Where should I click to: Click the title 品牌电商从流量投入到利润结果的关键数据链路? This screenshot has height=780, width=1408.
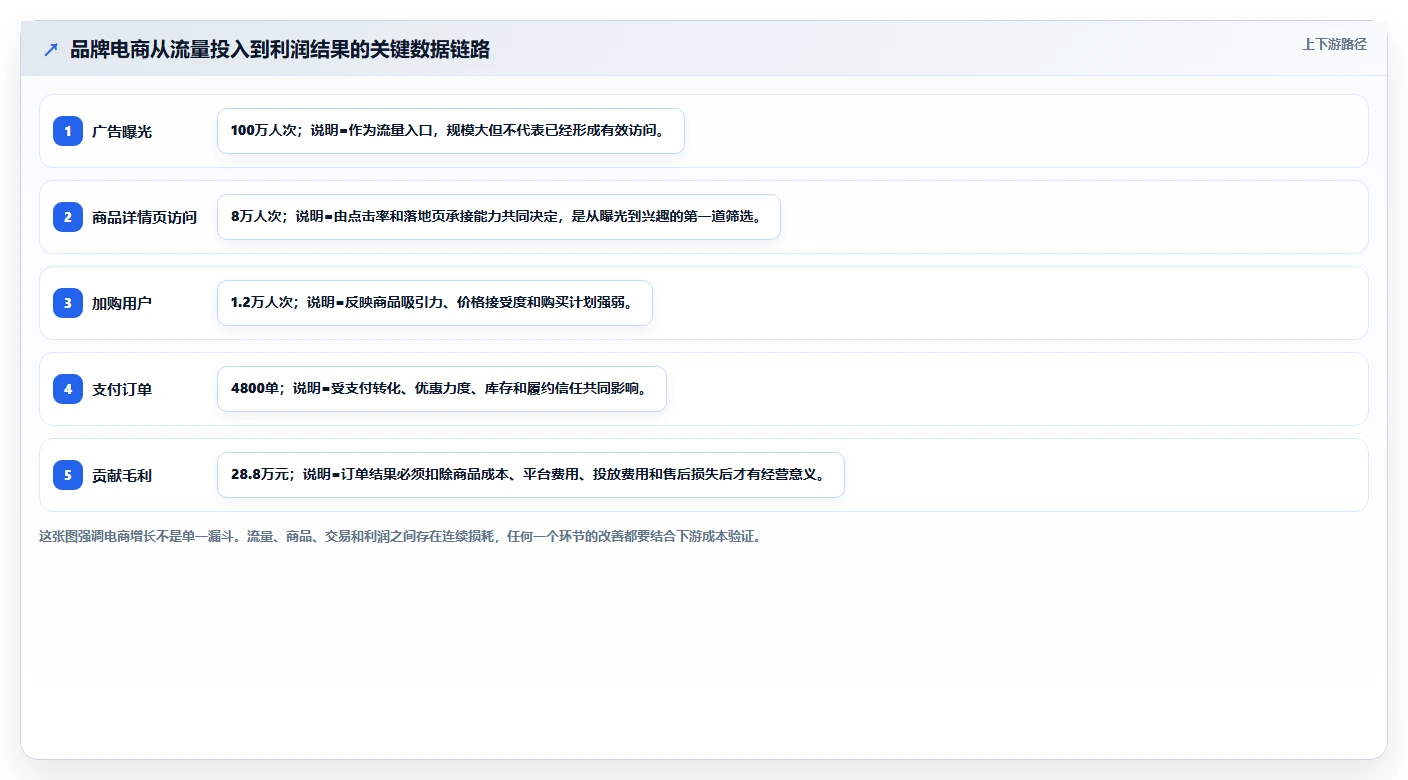pyautogui.click(x=280, y=50)
